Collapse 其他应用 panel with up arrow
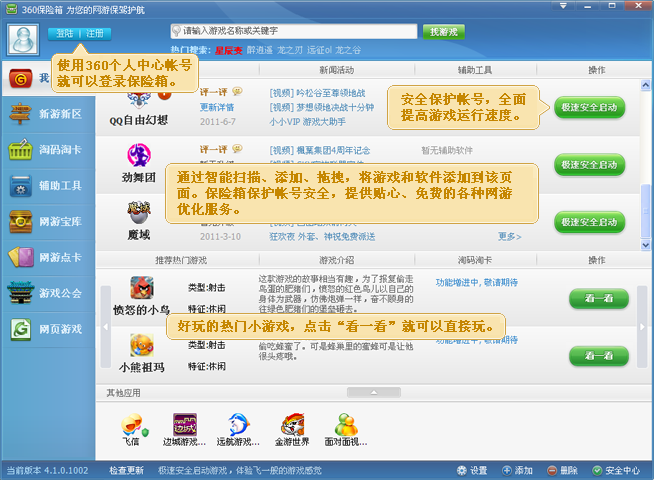This screenshot has height=480, width=654. point(374,392)
